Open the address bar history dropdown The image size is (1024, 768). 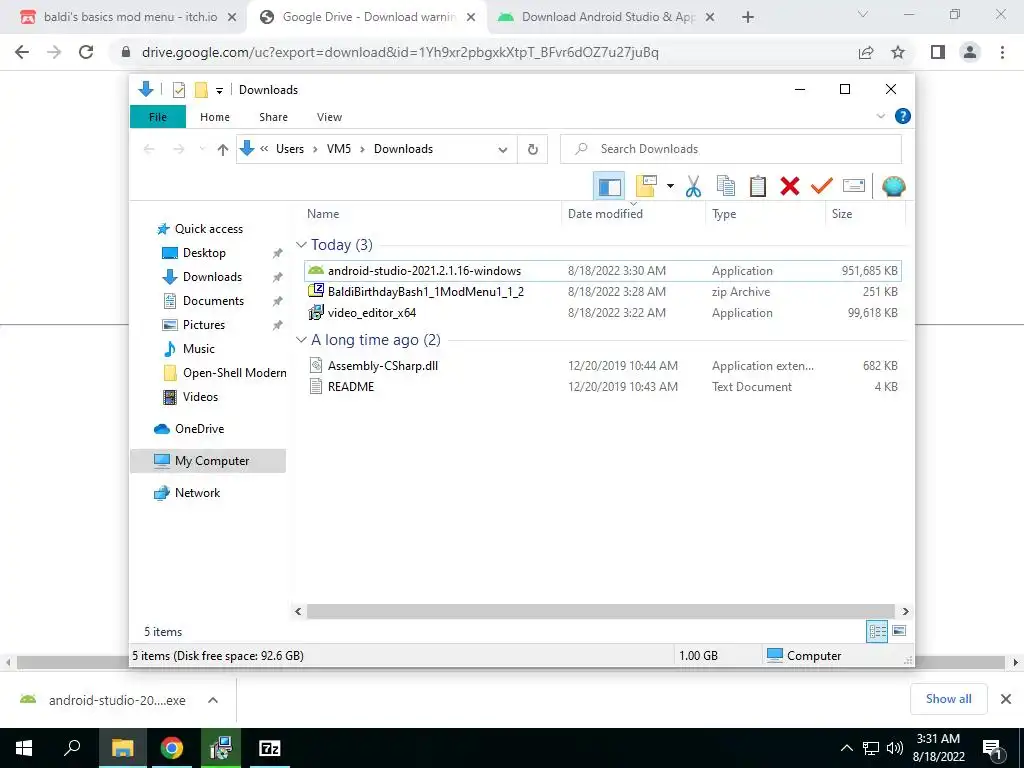tap(502, 150)
